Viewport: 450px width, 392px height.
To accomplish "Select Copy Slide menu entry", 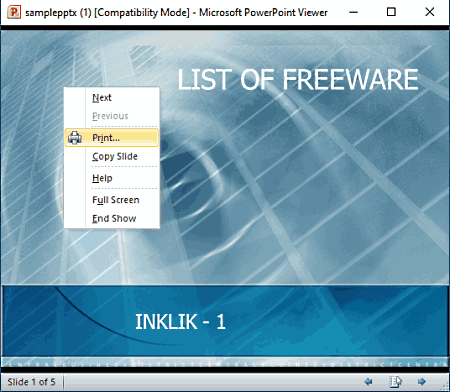I will [x=112, y=156].
